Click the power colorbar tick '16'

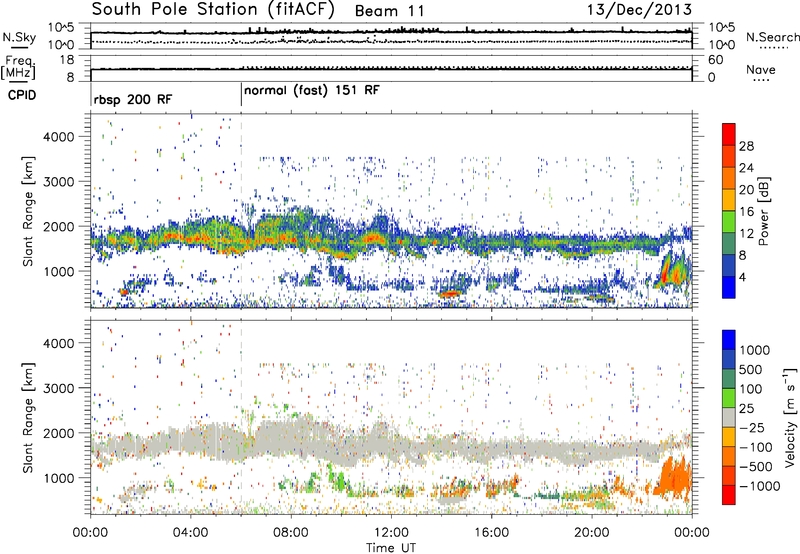tap(746, 212)
